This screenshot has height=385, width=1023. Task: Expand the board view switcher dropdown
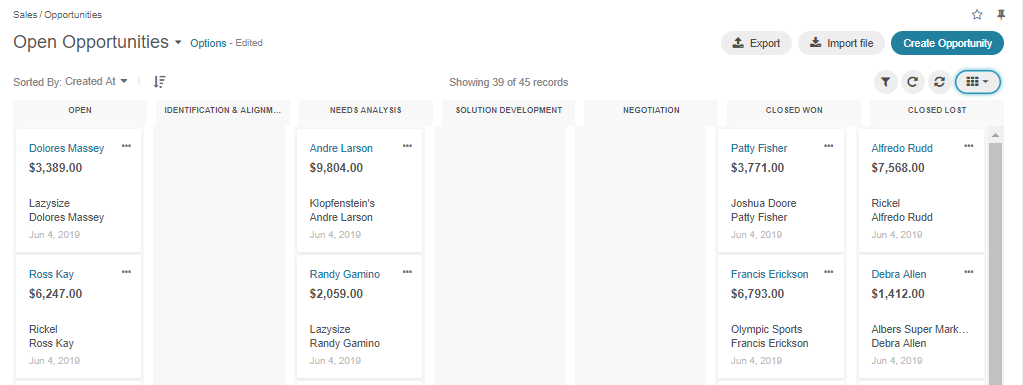(x=977, y=82)
